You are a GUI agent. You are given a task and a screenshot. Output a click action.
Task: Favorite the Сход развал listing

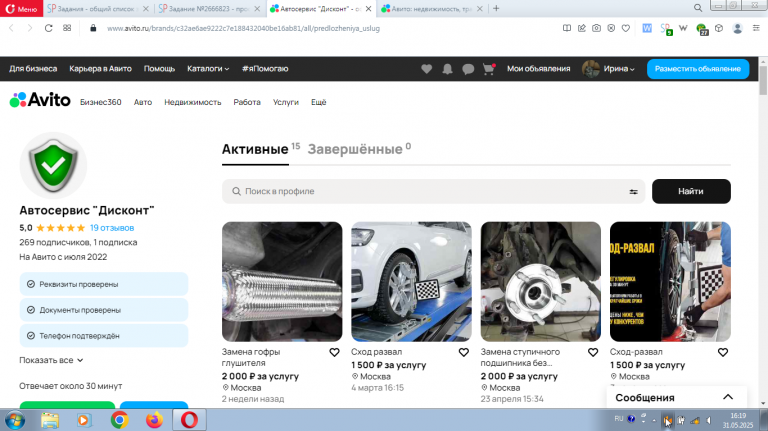point(463,353)
